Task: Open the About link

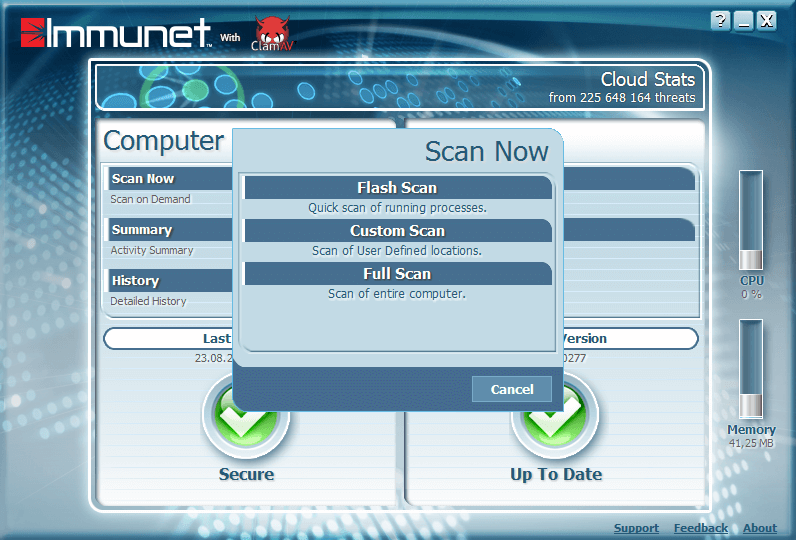Action: (x=760, y=528)
